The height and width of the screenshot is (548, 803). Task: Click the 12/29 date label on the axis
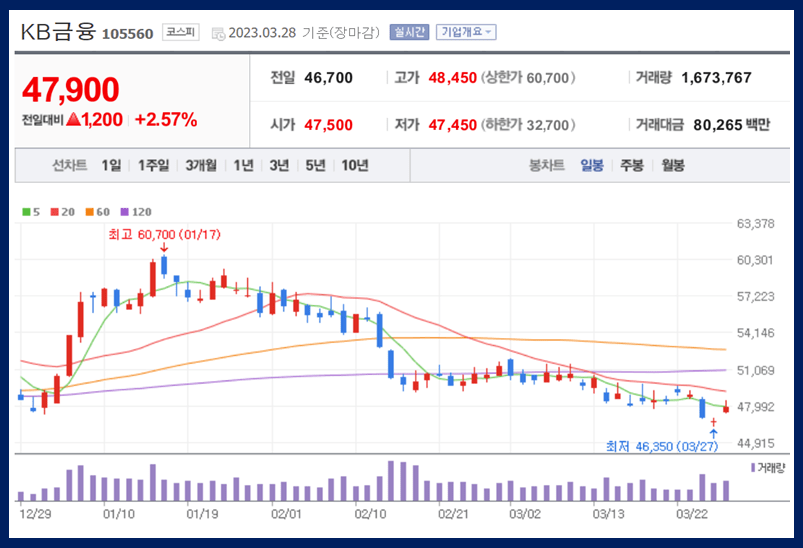tap(35, 514)
